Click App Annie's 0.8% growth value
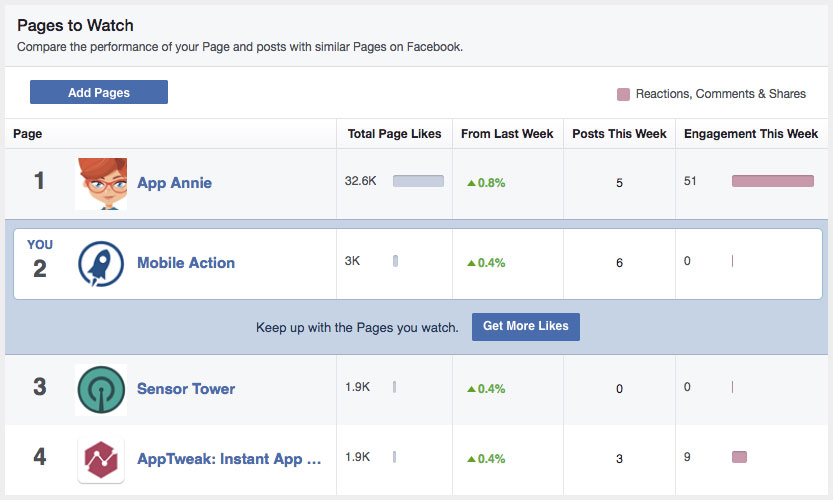 point(486,183)
